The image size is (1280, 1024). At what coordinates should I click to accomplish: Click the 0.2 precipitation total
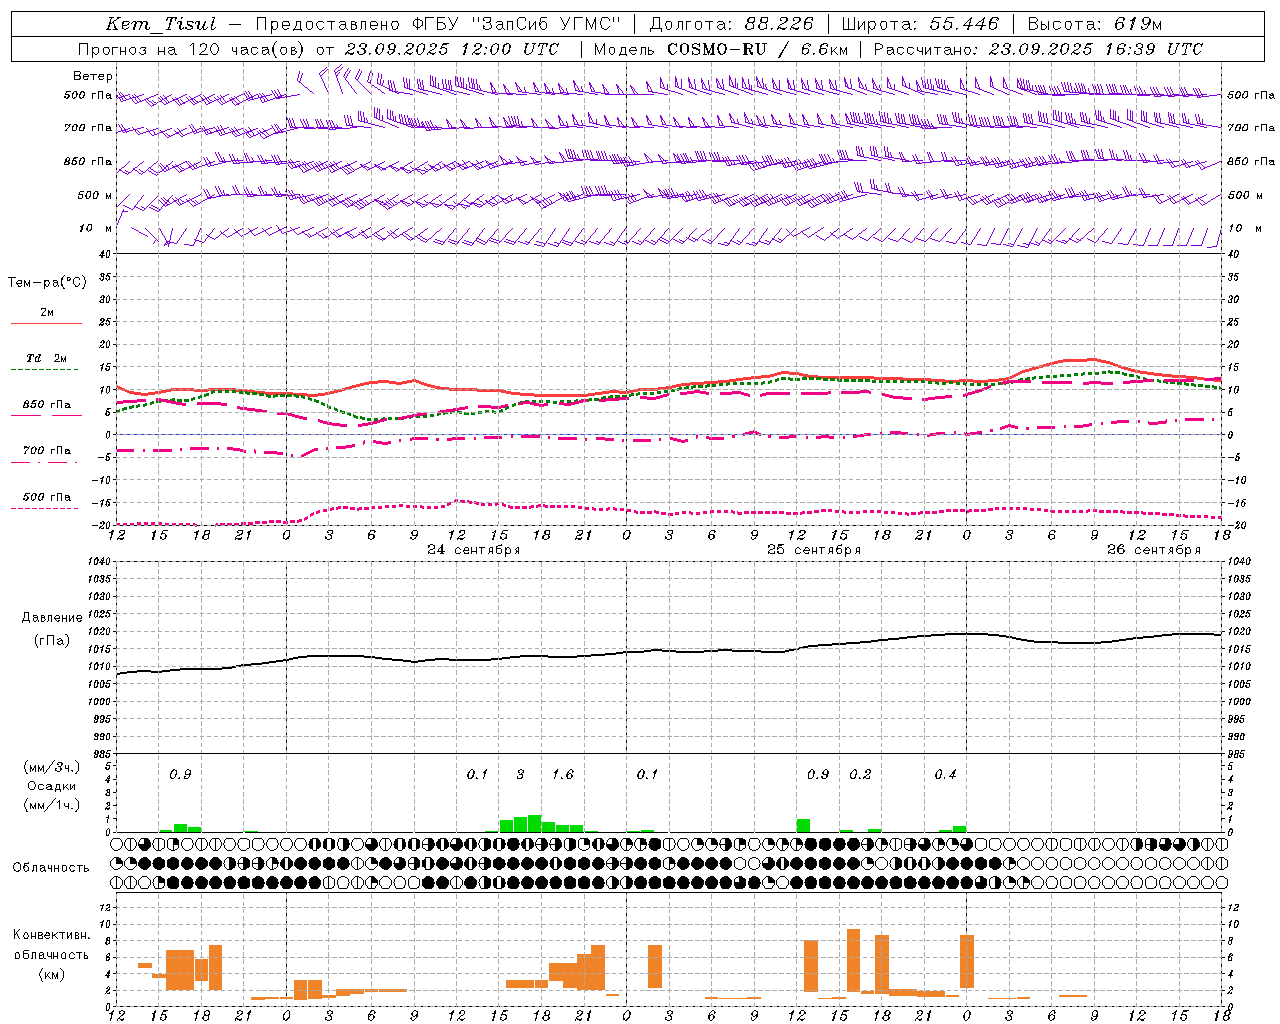(x=860, y=775)
